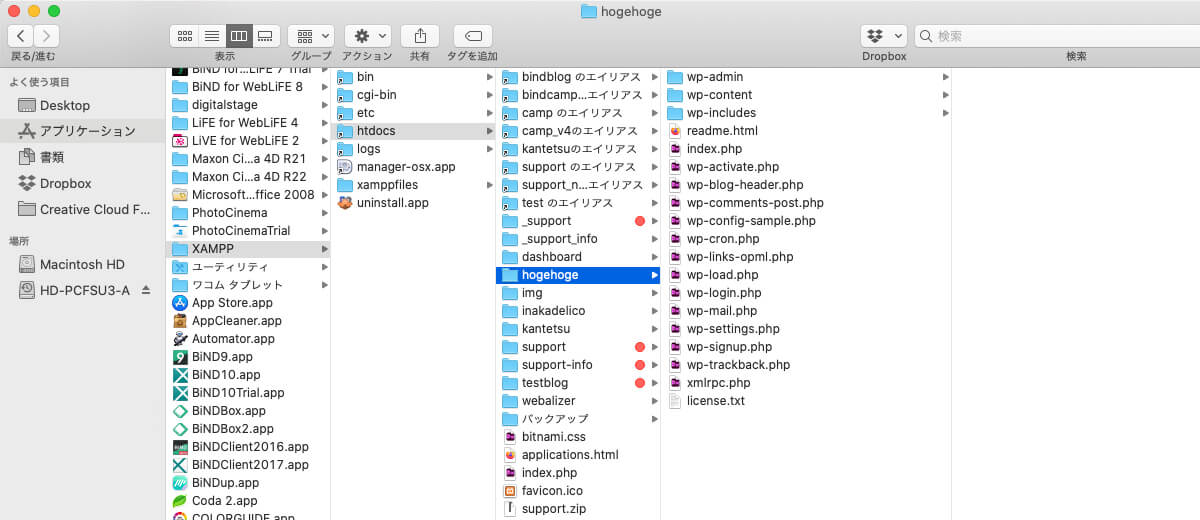1200x520 pixels.
Task: Click the BiNDClient2016.app icon
Action: (x=180, y=447)
